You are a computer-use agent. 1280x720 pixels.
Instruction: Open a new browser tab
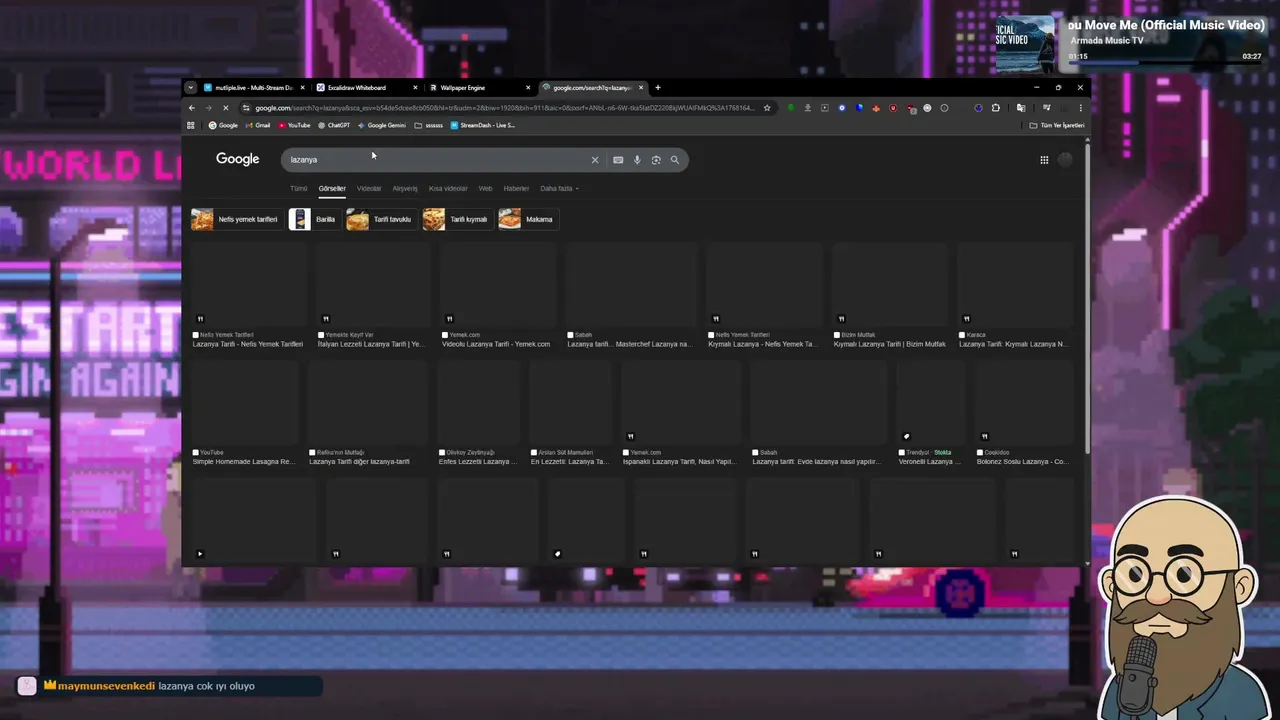[x=657, y=87]
